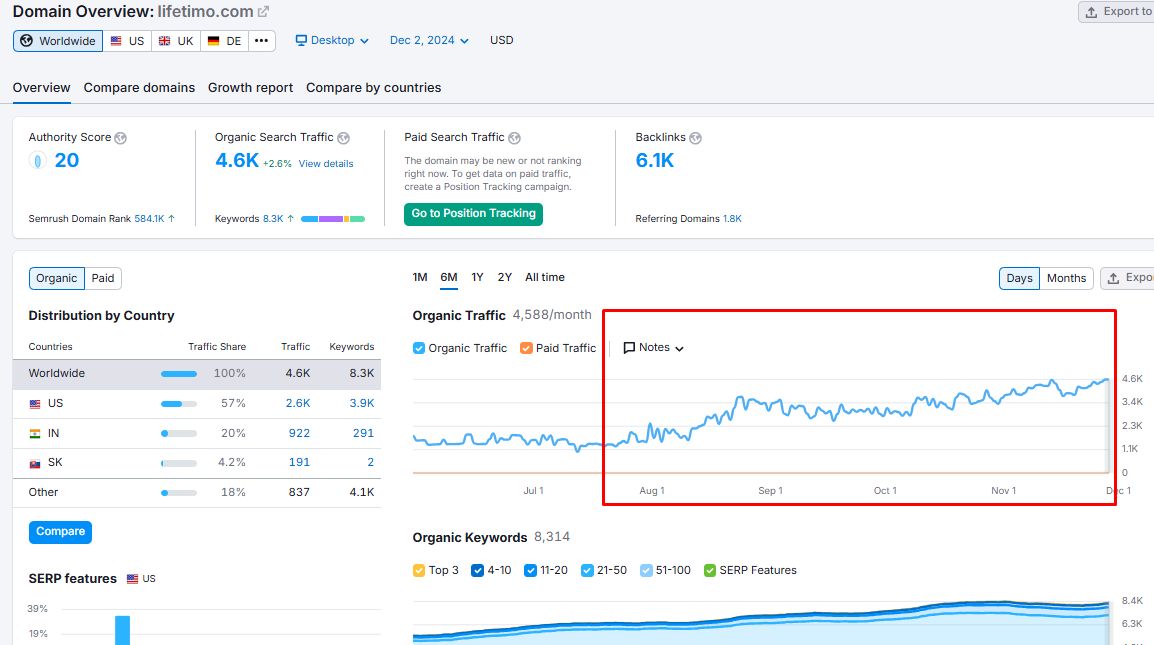Open more countries ellipsis menu
1154x645 pixels.
261,40
